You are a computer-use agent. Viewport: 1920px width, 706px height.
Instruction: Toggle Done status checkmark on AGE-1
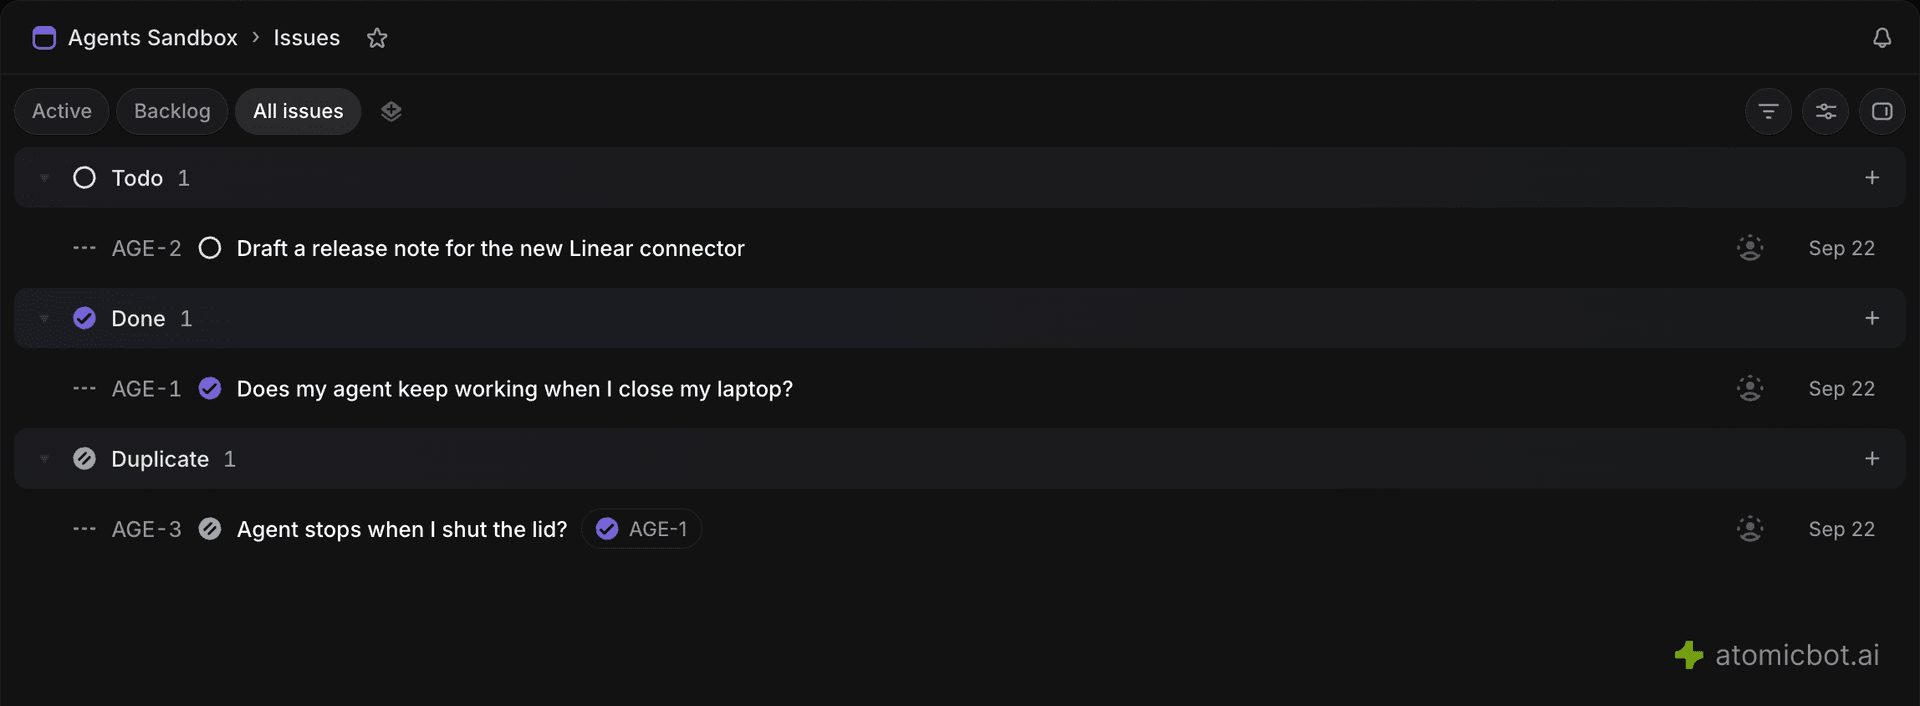210,389
